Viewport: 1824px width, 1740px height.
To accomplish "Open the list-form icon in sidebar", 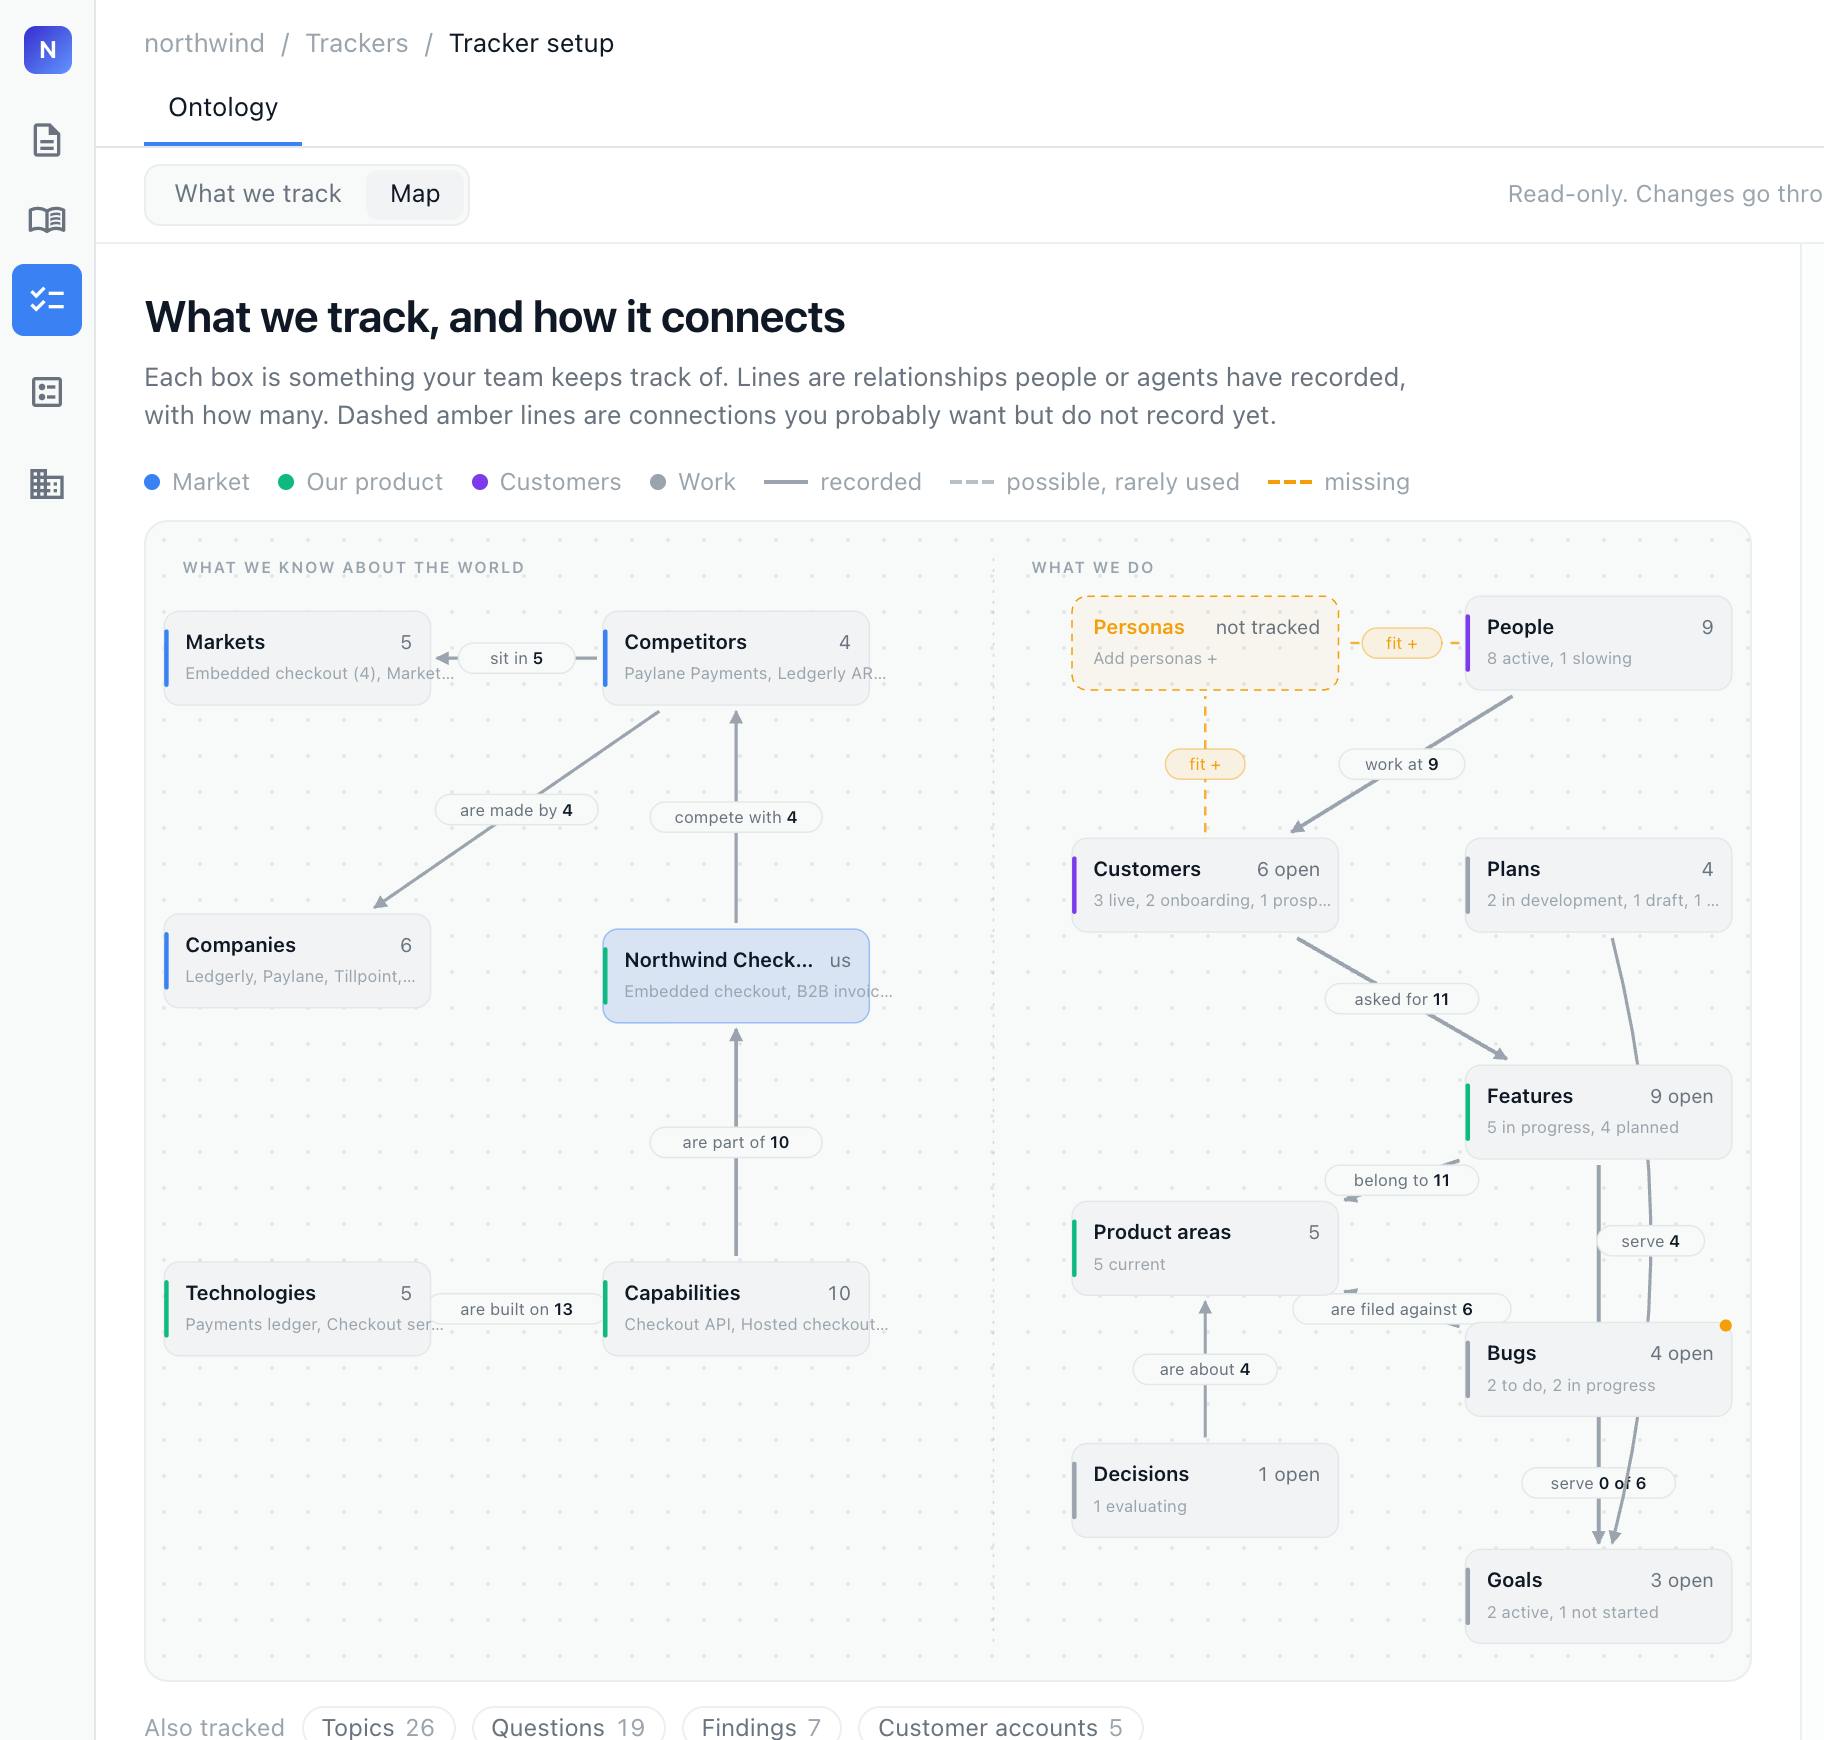I will (47, 392).
